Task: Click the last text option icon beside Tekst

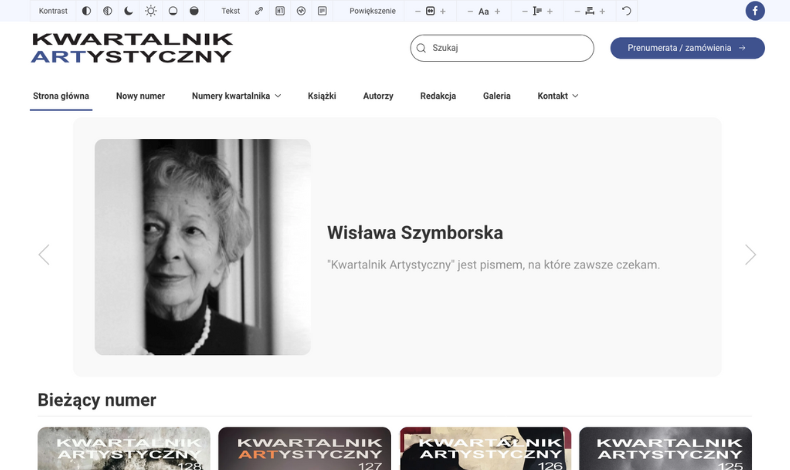Action: (x=322, y=11)
